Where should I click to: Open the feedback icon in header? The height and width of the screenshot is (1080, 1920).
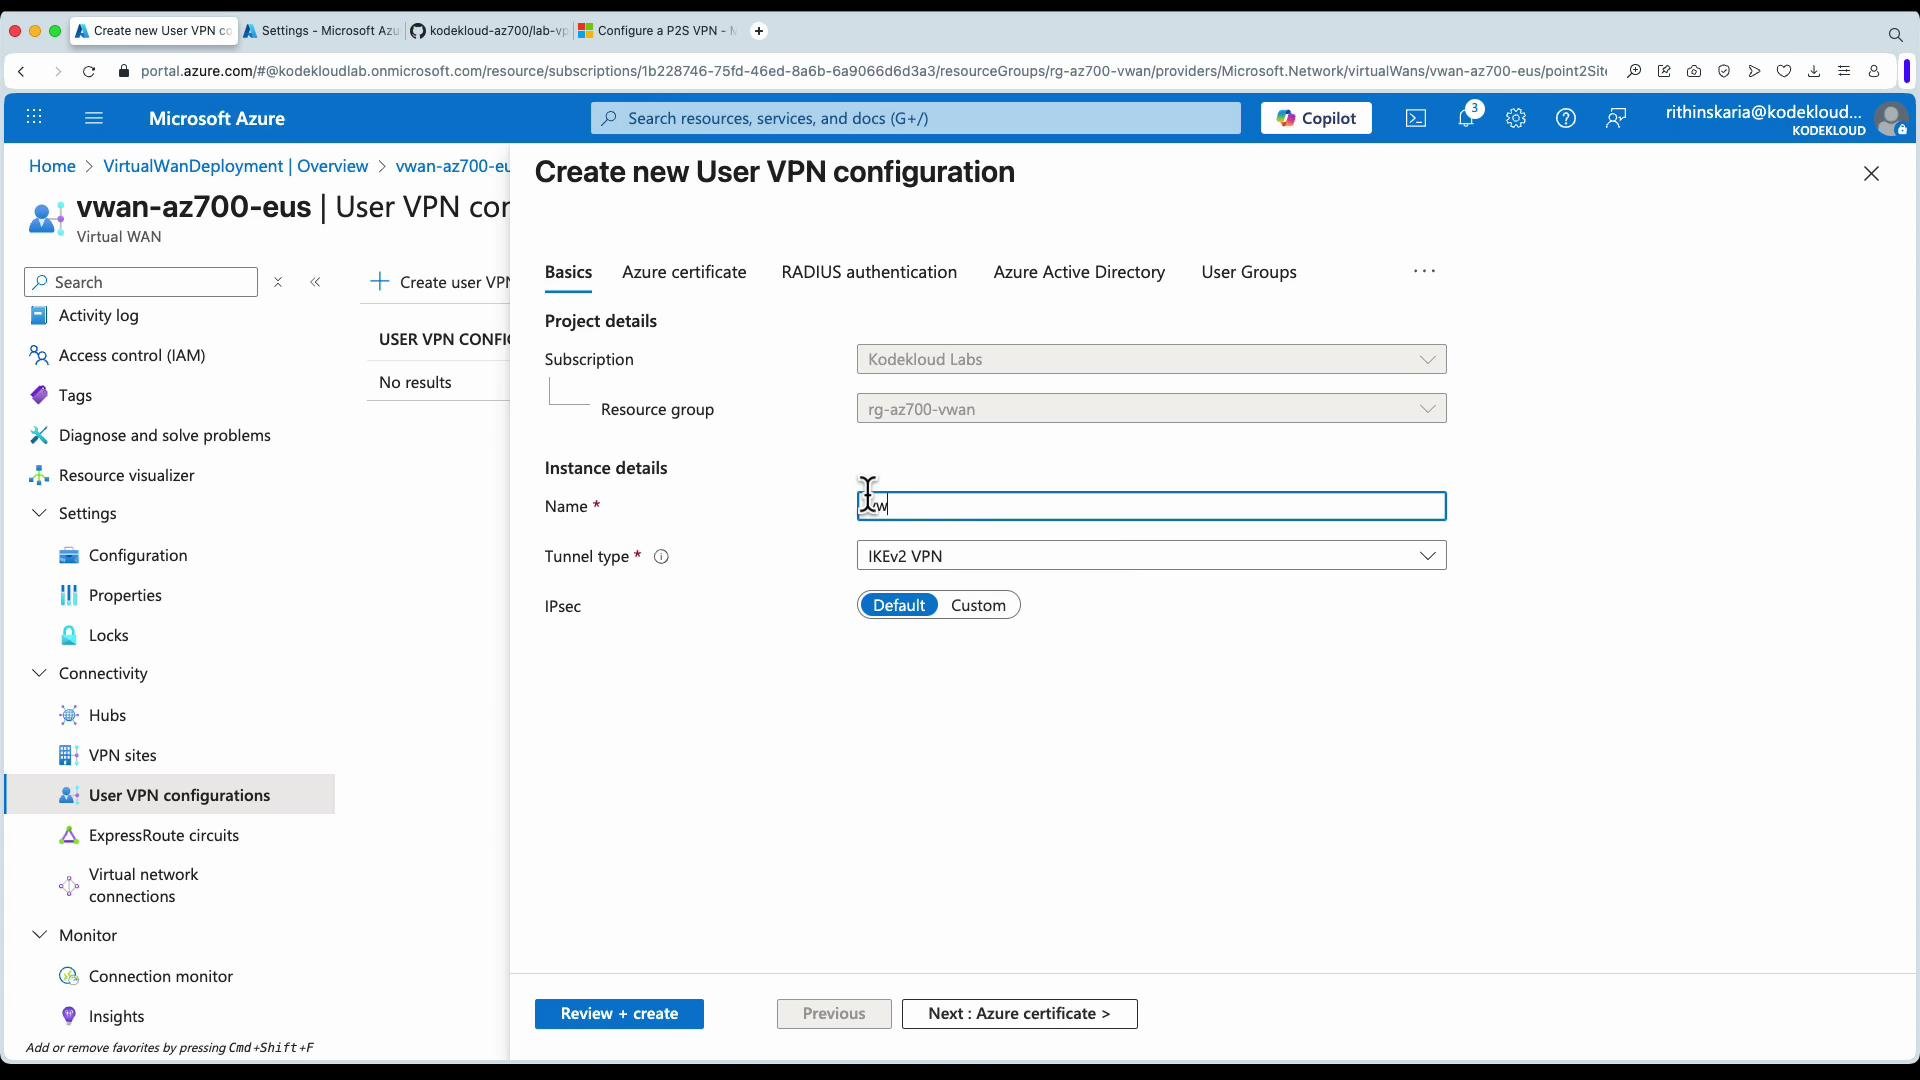click(x=1616, y=118)
